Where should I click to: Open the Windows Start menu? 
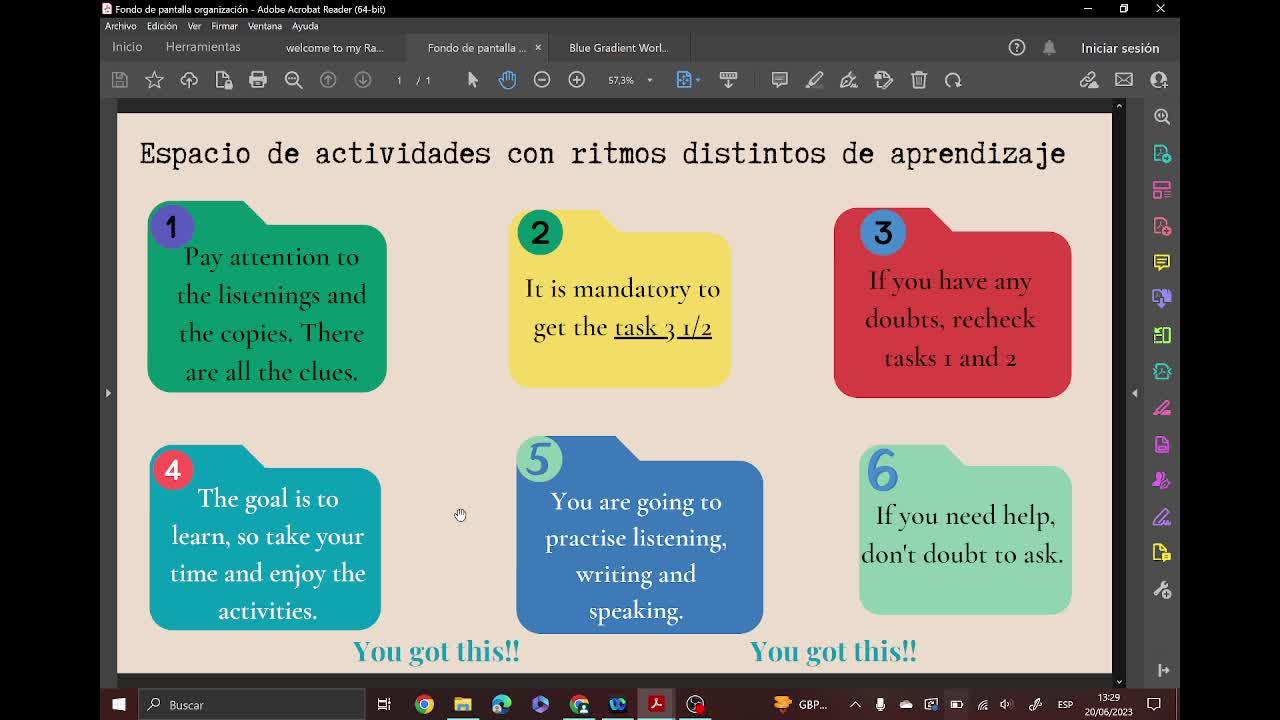point(119,705)
